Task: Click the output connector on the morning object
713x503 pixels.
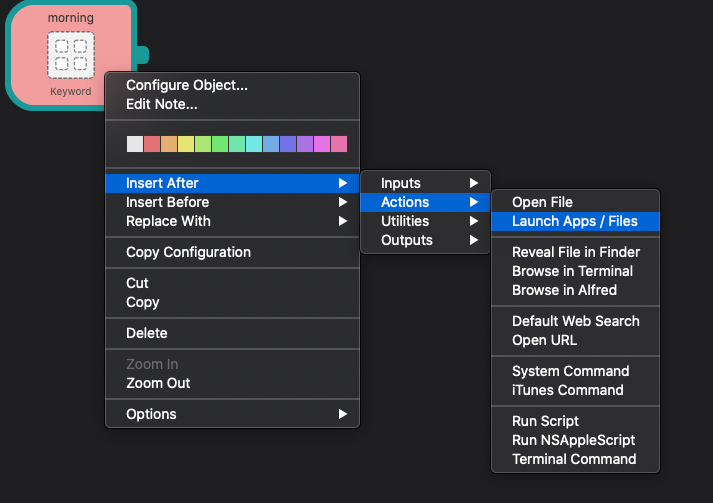Action: [x=142, y=55]
